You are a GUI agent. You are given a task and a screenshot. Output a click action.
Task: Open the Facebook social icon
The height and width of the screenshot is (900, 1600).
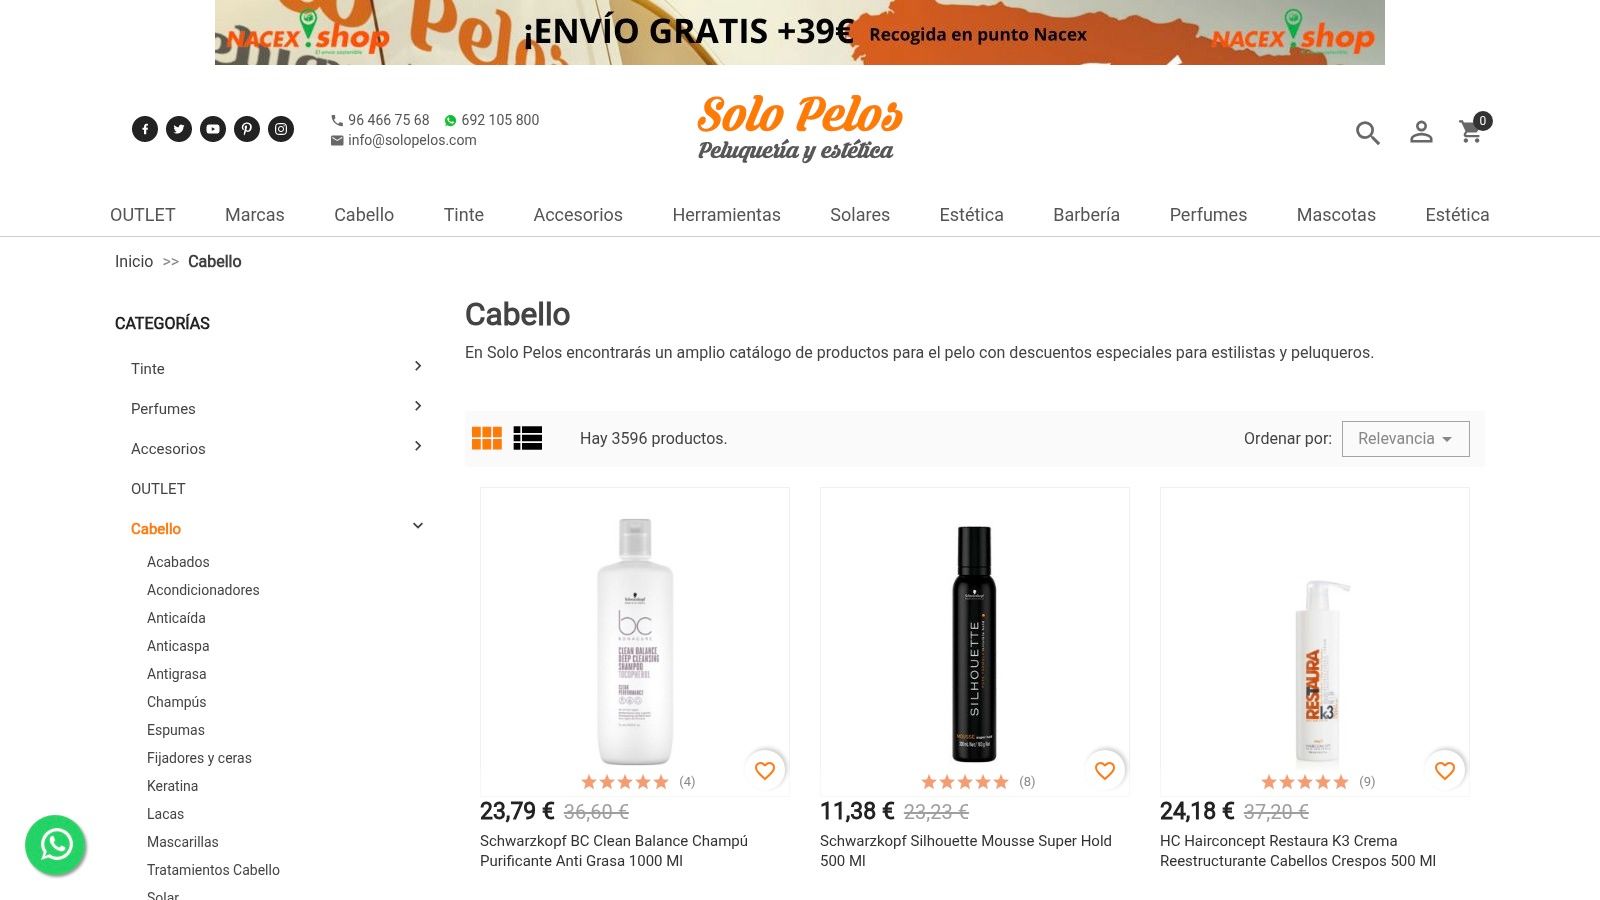tap(145, 129)
